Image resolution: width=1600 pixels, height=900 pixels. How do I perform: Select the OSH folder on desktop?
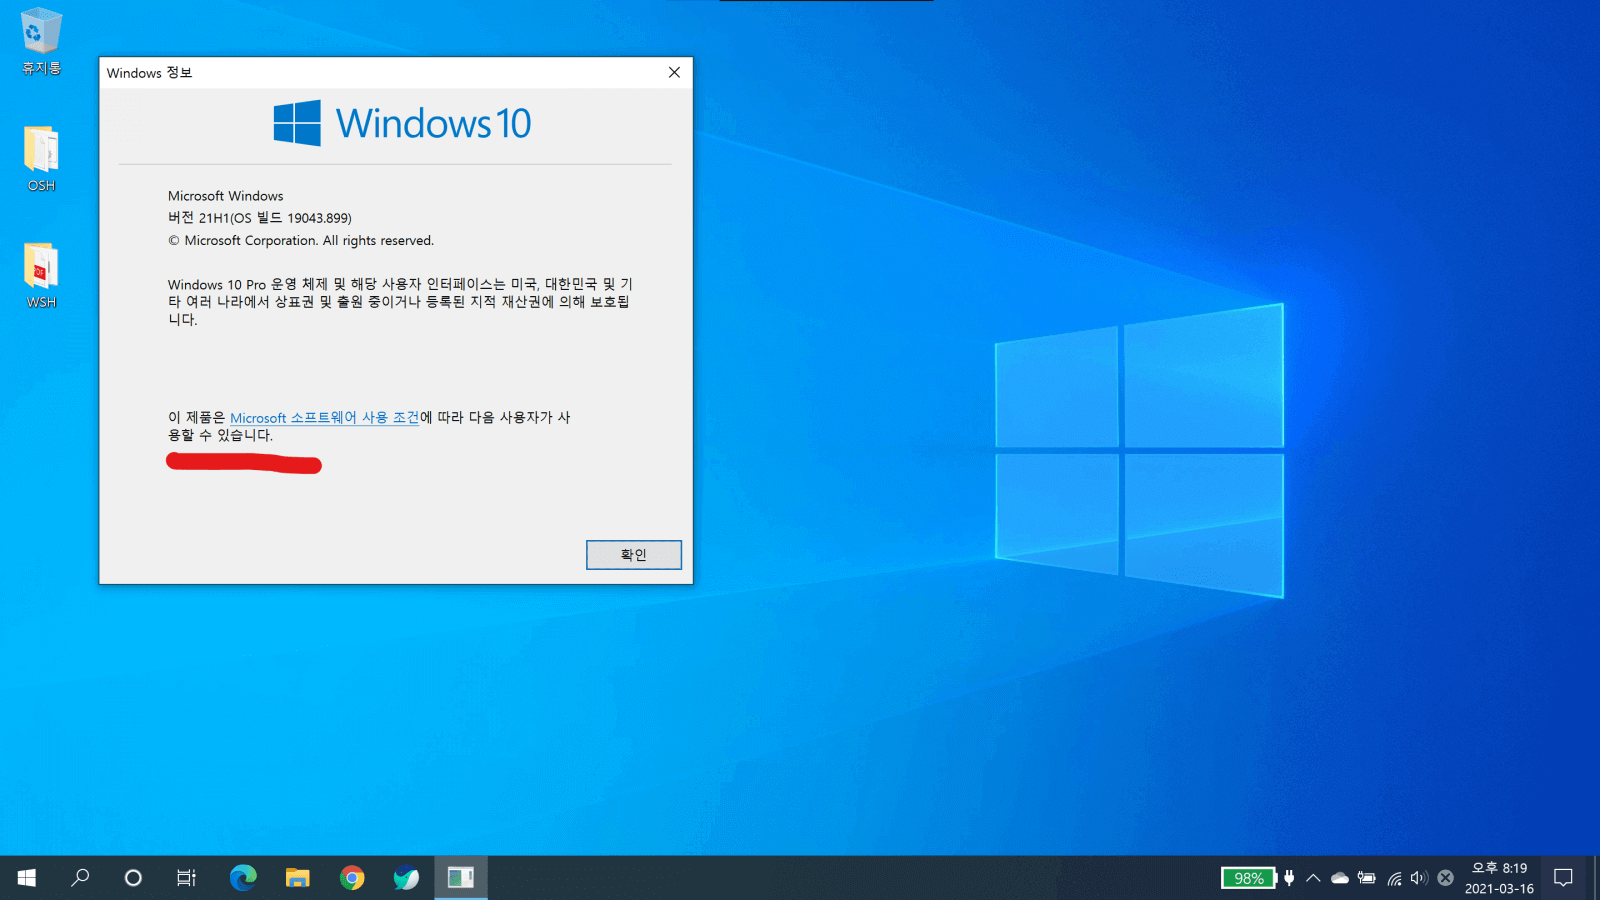(41, 158)
